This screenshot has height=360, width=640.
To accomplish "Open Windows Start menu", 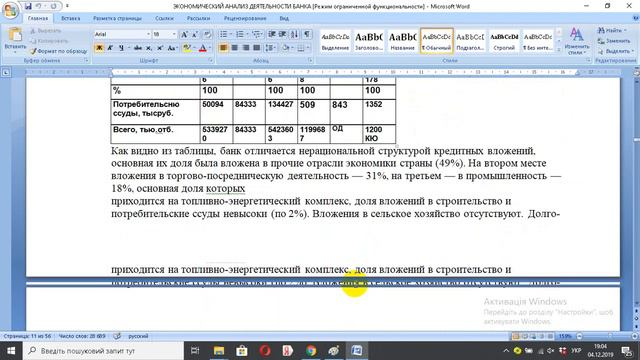I will (x=11, y=351).
